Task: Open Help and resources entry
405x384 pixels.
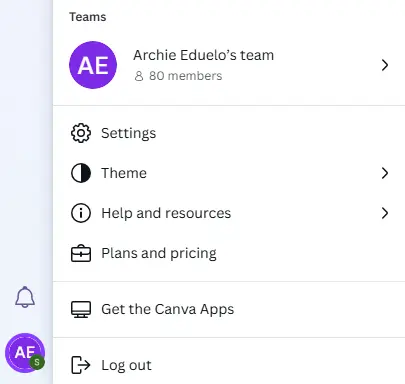Action: click(x=229, y=213)
